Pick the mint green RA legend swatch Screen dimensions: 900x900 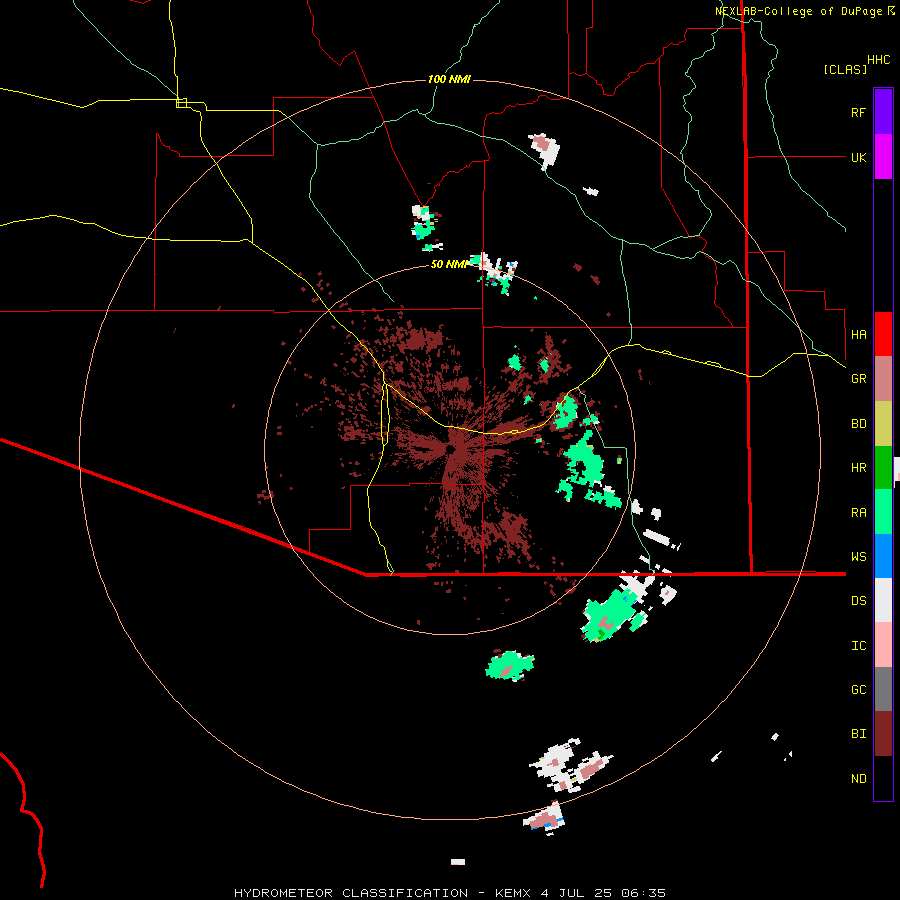[883, 512]
